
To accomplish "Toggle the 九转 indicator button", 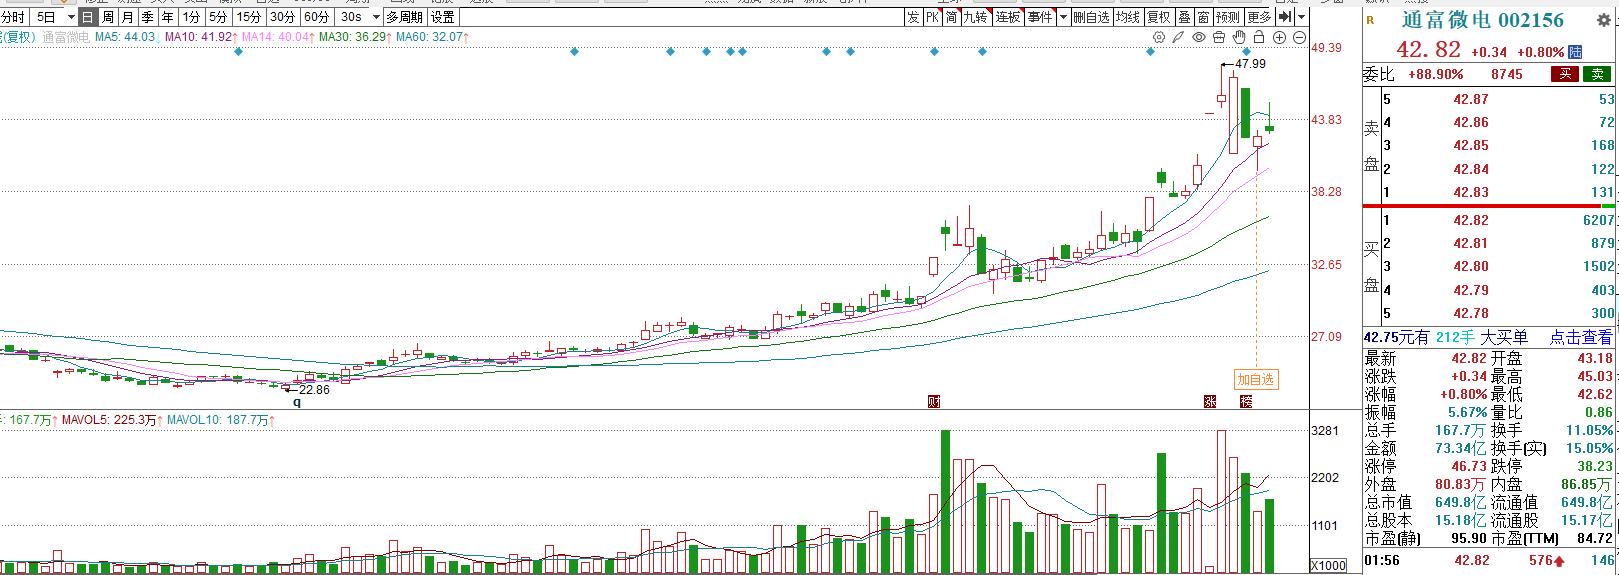I will pyautogui.click(x=976, y=17).
